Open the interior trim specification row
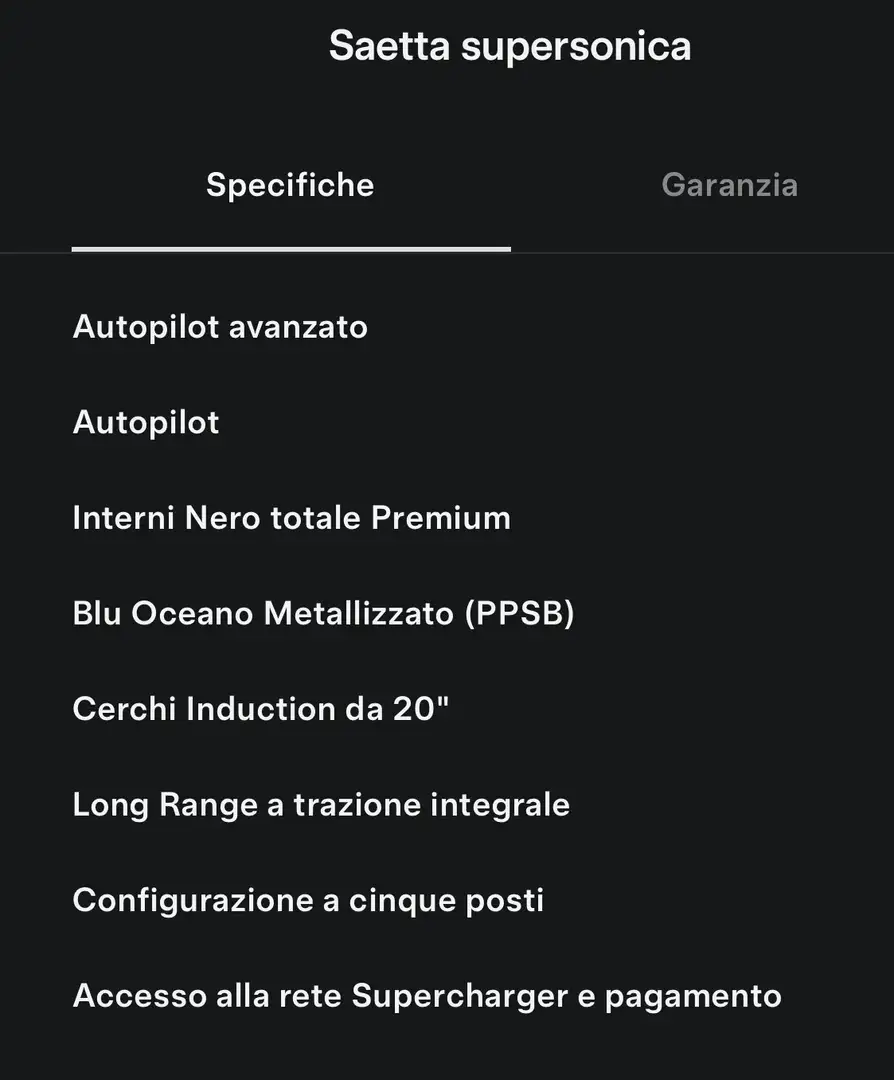The width and height of the screenshot is (894, 1080). click(x=291, y=518)
